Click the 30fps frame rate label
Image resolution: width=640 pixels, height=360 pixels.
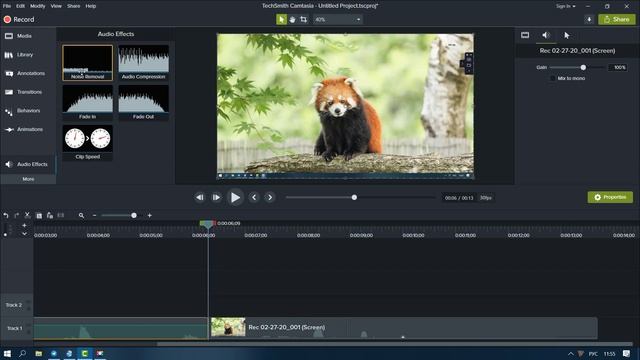click(486, 198)
